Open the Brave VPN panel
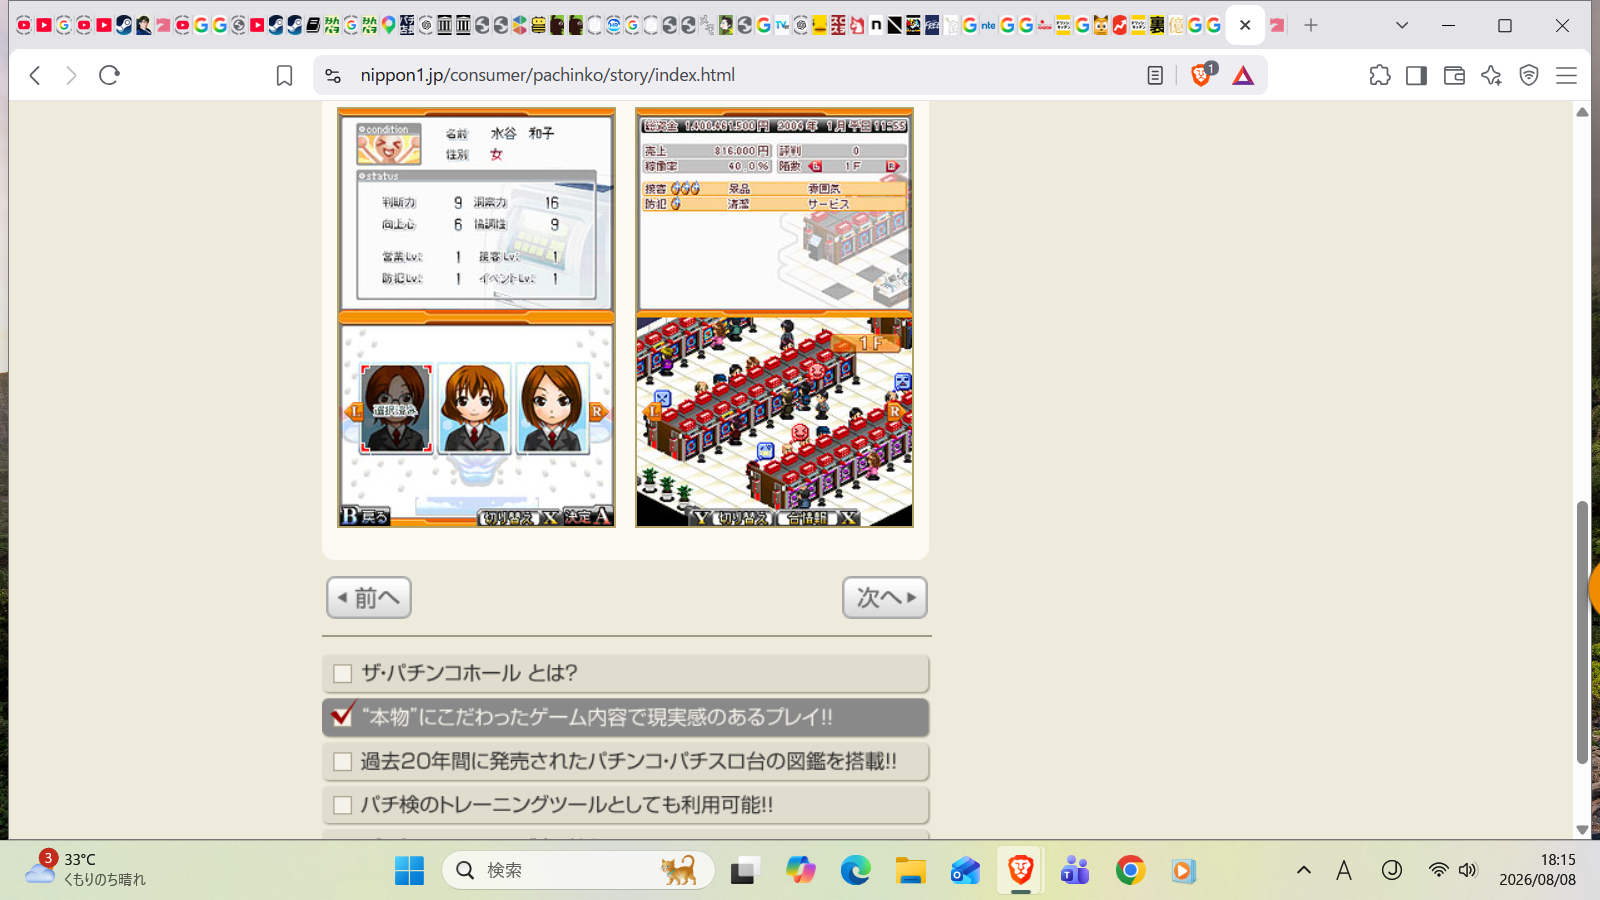The height and width of the screenshot is (900, 1600). tap(1529, 75)
